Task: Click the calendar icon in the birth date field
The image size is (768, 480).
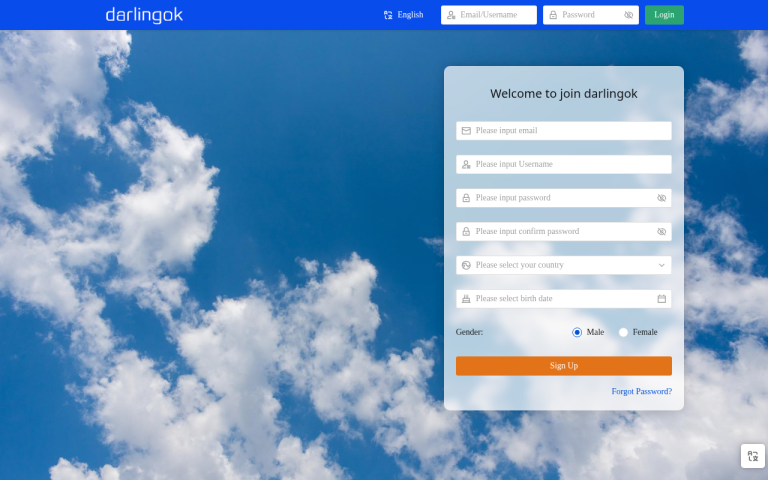Action: coord(661,299)
